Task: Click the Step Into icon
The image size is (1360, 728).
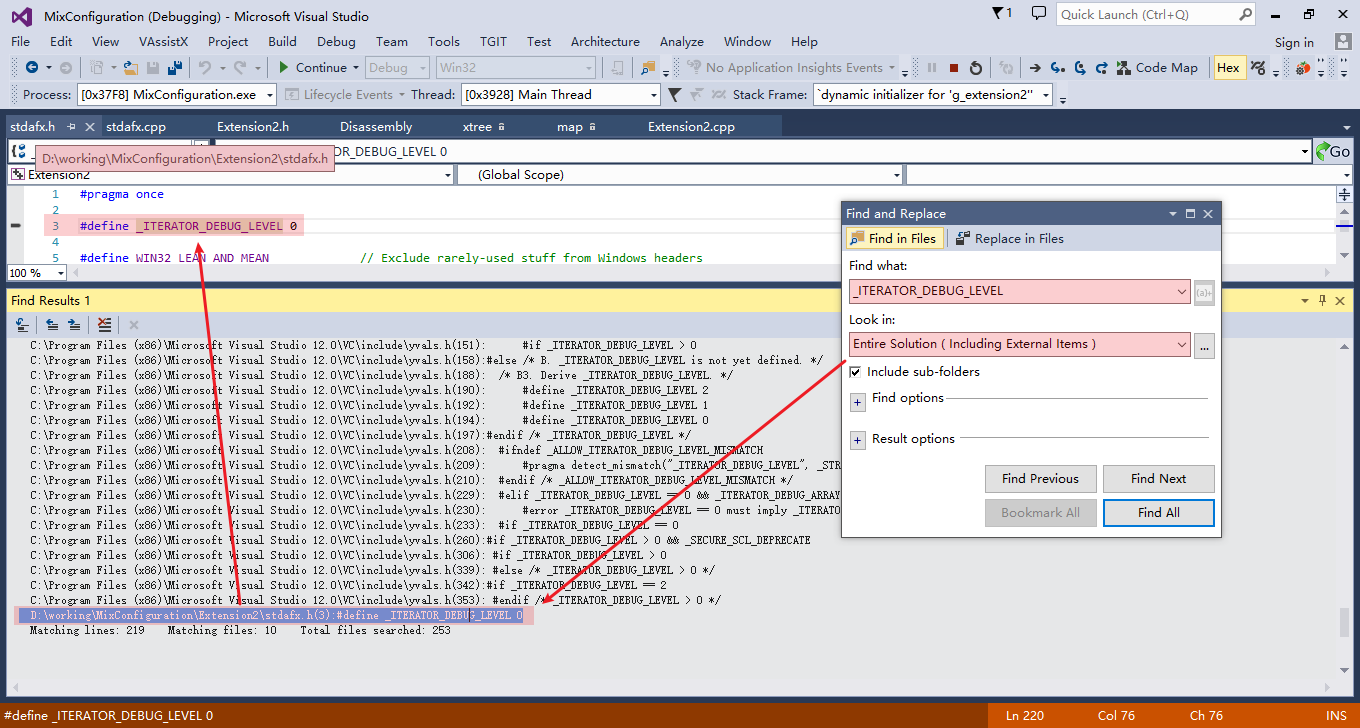Action: pyautogui.click(x=1058, y=68)
